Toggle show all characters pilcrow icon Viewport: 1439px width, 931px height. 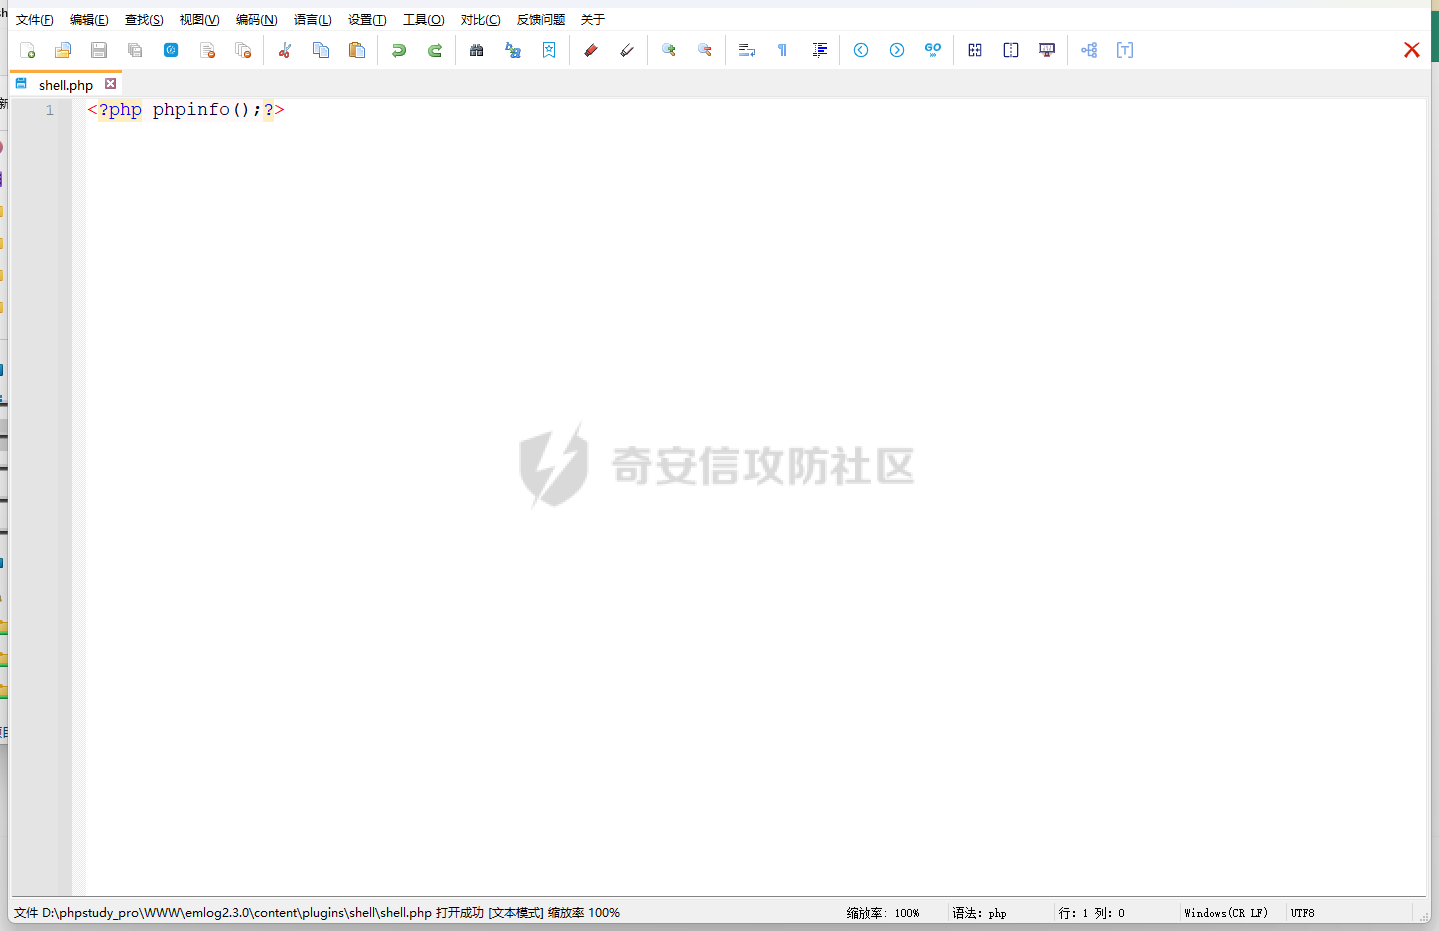click(x=783, y=50)
